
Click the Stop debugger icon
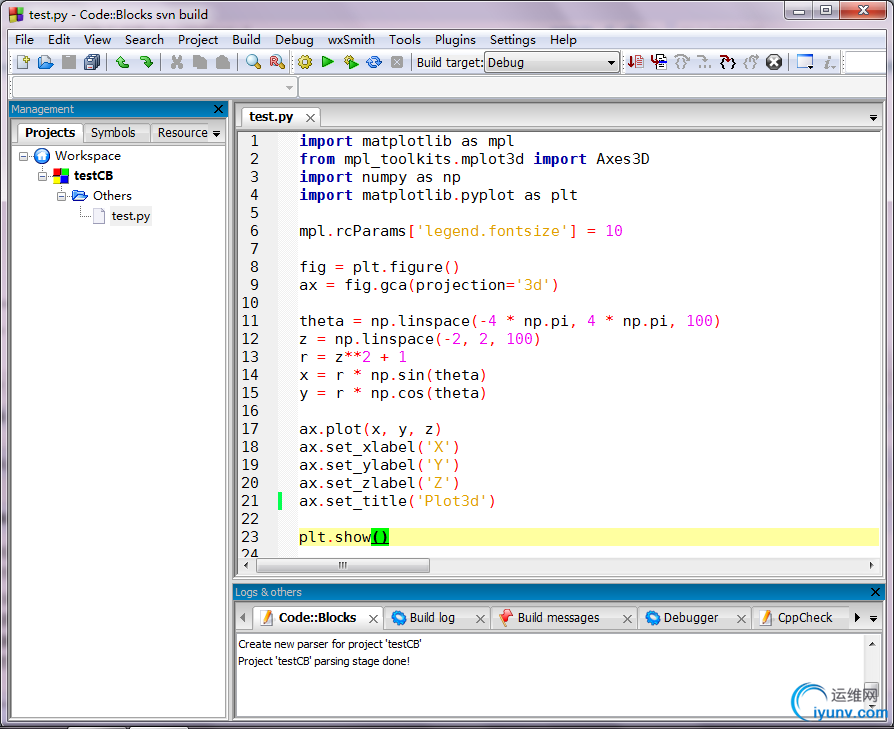point(774,62)
